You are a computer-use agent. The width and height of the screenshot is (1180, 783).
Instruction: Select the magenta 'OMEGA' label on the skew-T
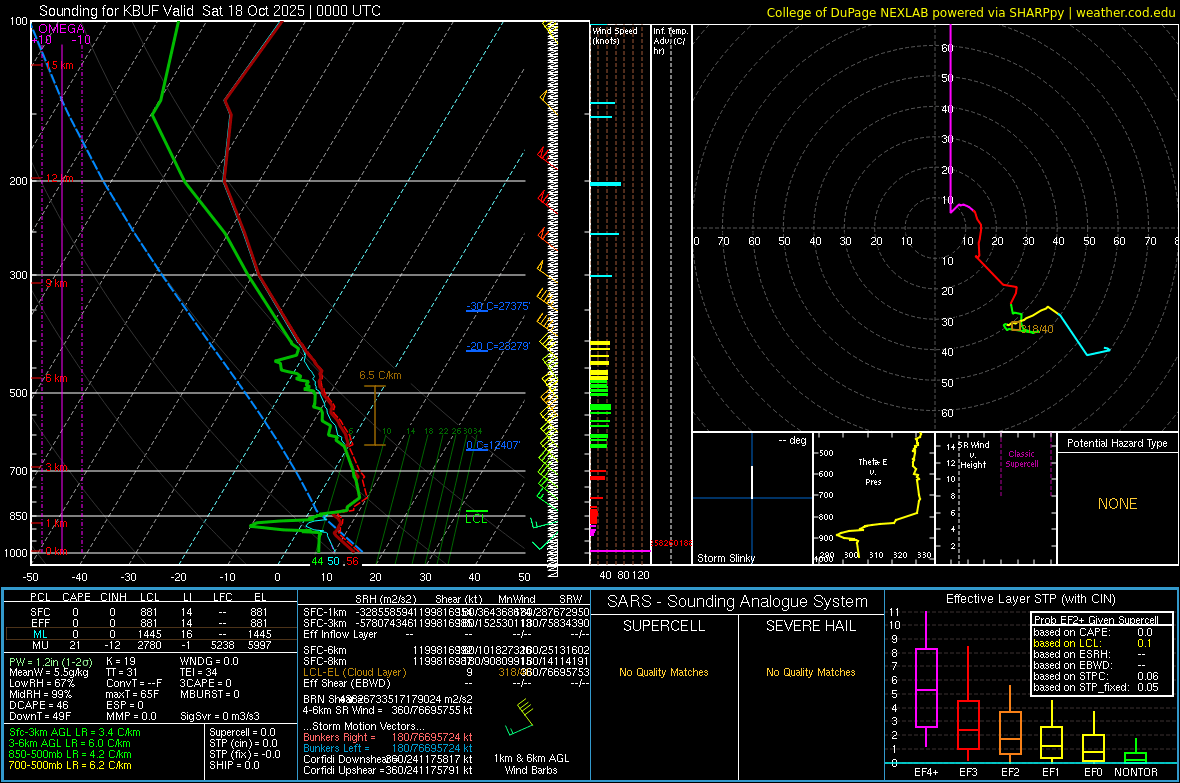[x=62, y=29]
